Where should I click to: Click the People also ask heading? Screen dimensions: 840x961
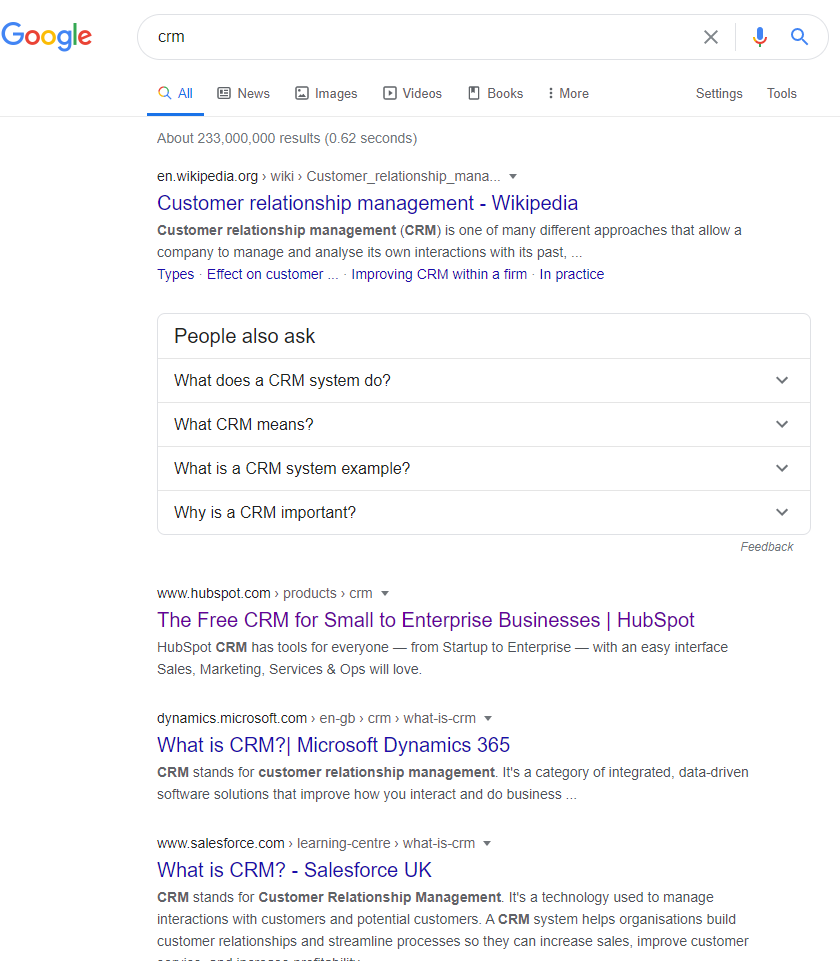pos(244,336)
